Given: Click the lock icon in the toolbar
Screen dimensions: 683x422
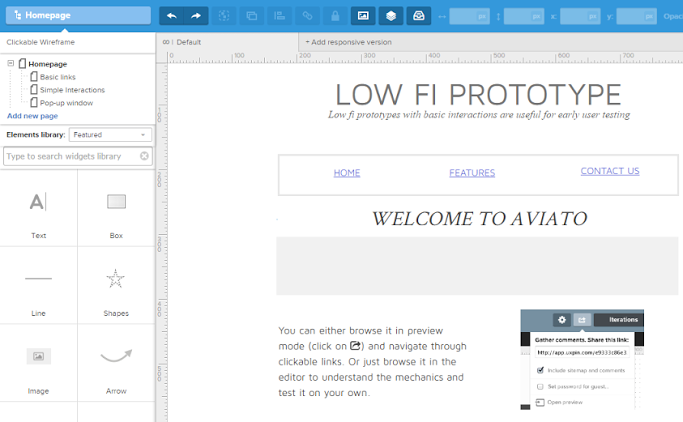Looking at the screenshot, I should pyautogui.click(x=335, y=16).
